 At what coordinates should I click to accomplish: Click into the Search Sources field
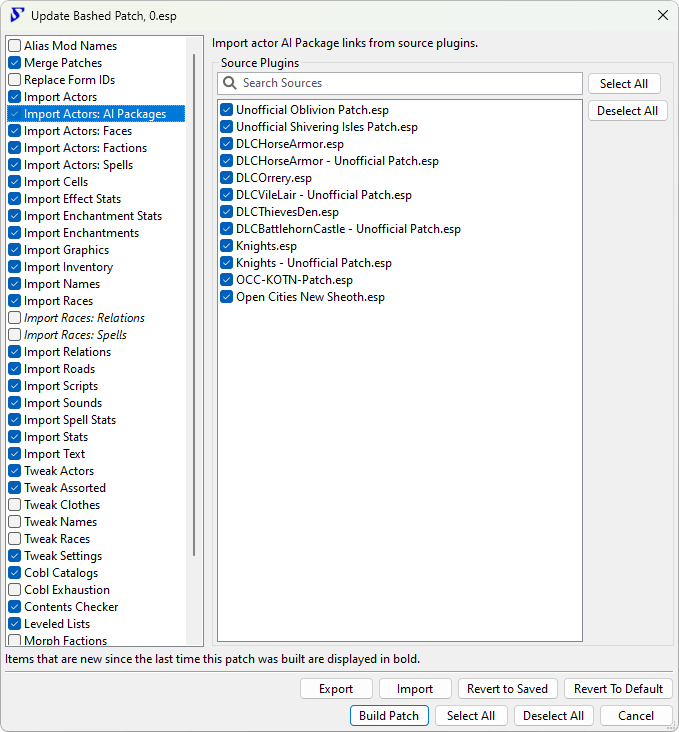[x=400, y=83]
